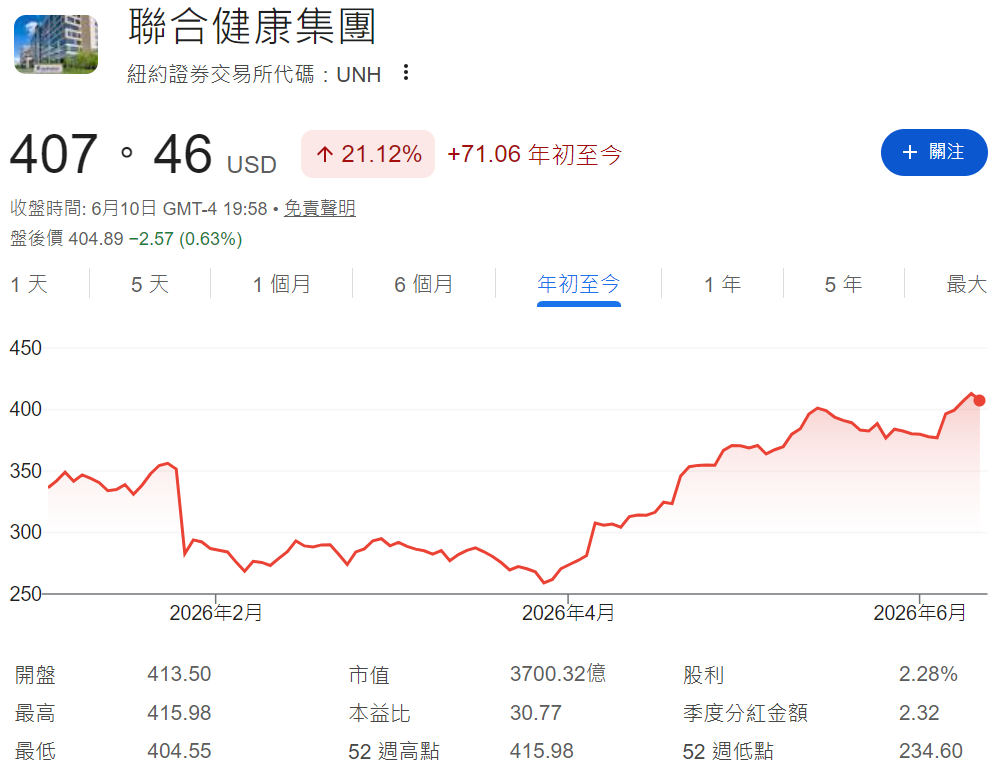The height and width of the screenshot is (764, 992).
Task: Click the 52 週低點 value 234.60
Action: click(931, 751)
